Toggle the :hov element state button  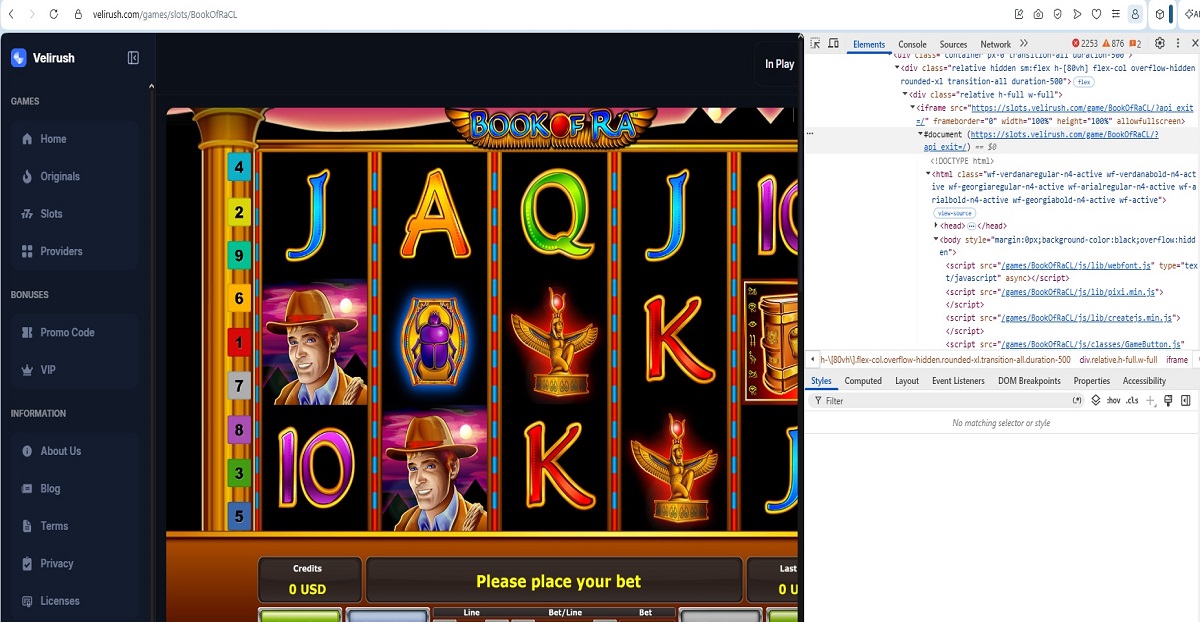coord(1113,401)
